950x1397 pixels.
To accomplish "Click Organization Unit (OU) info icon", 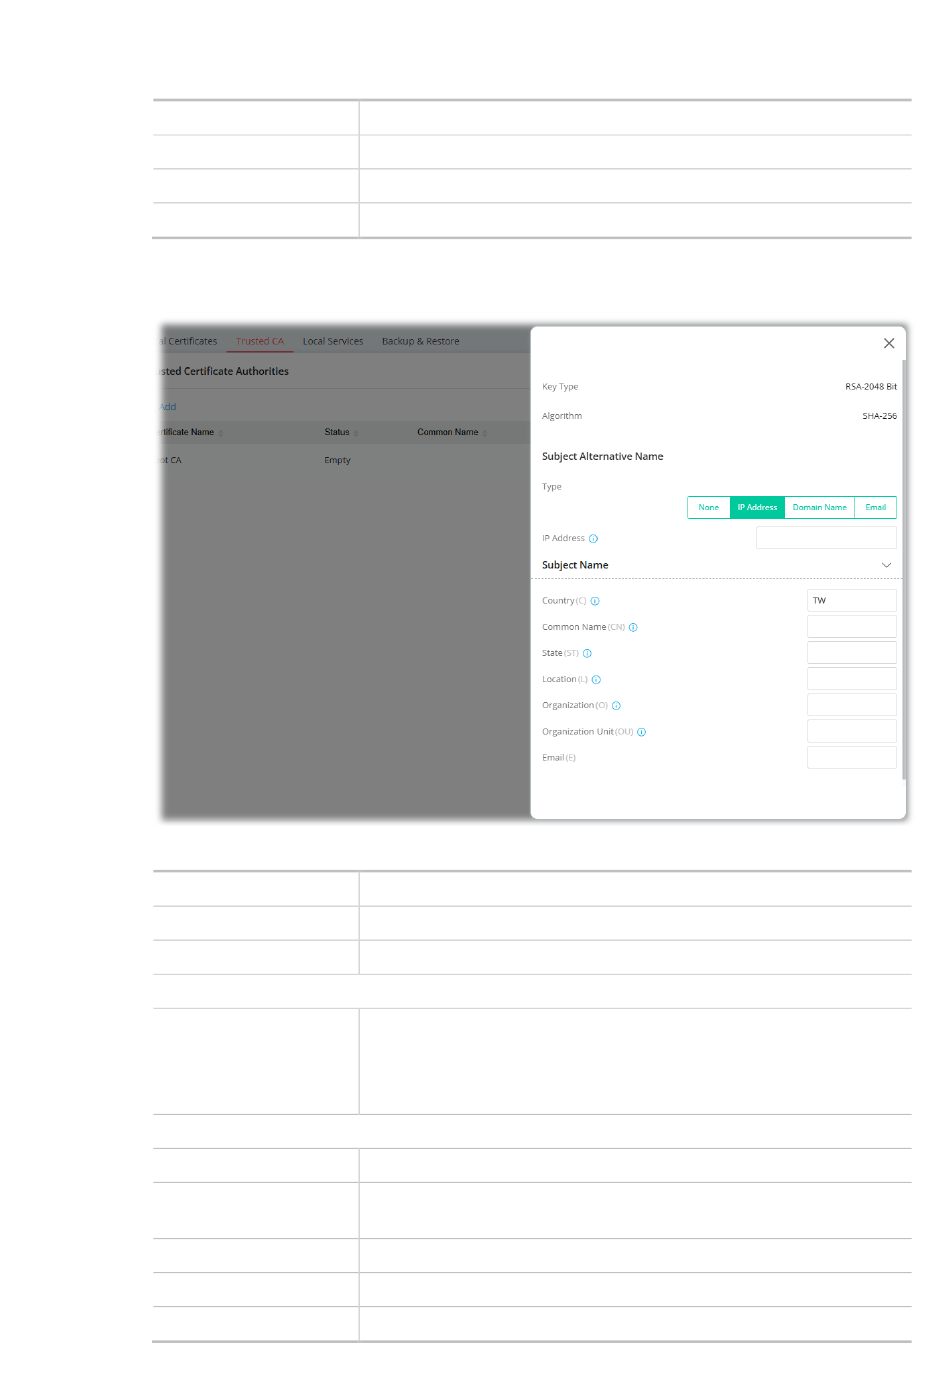I will click(642, 732).
